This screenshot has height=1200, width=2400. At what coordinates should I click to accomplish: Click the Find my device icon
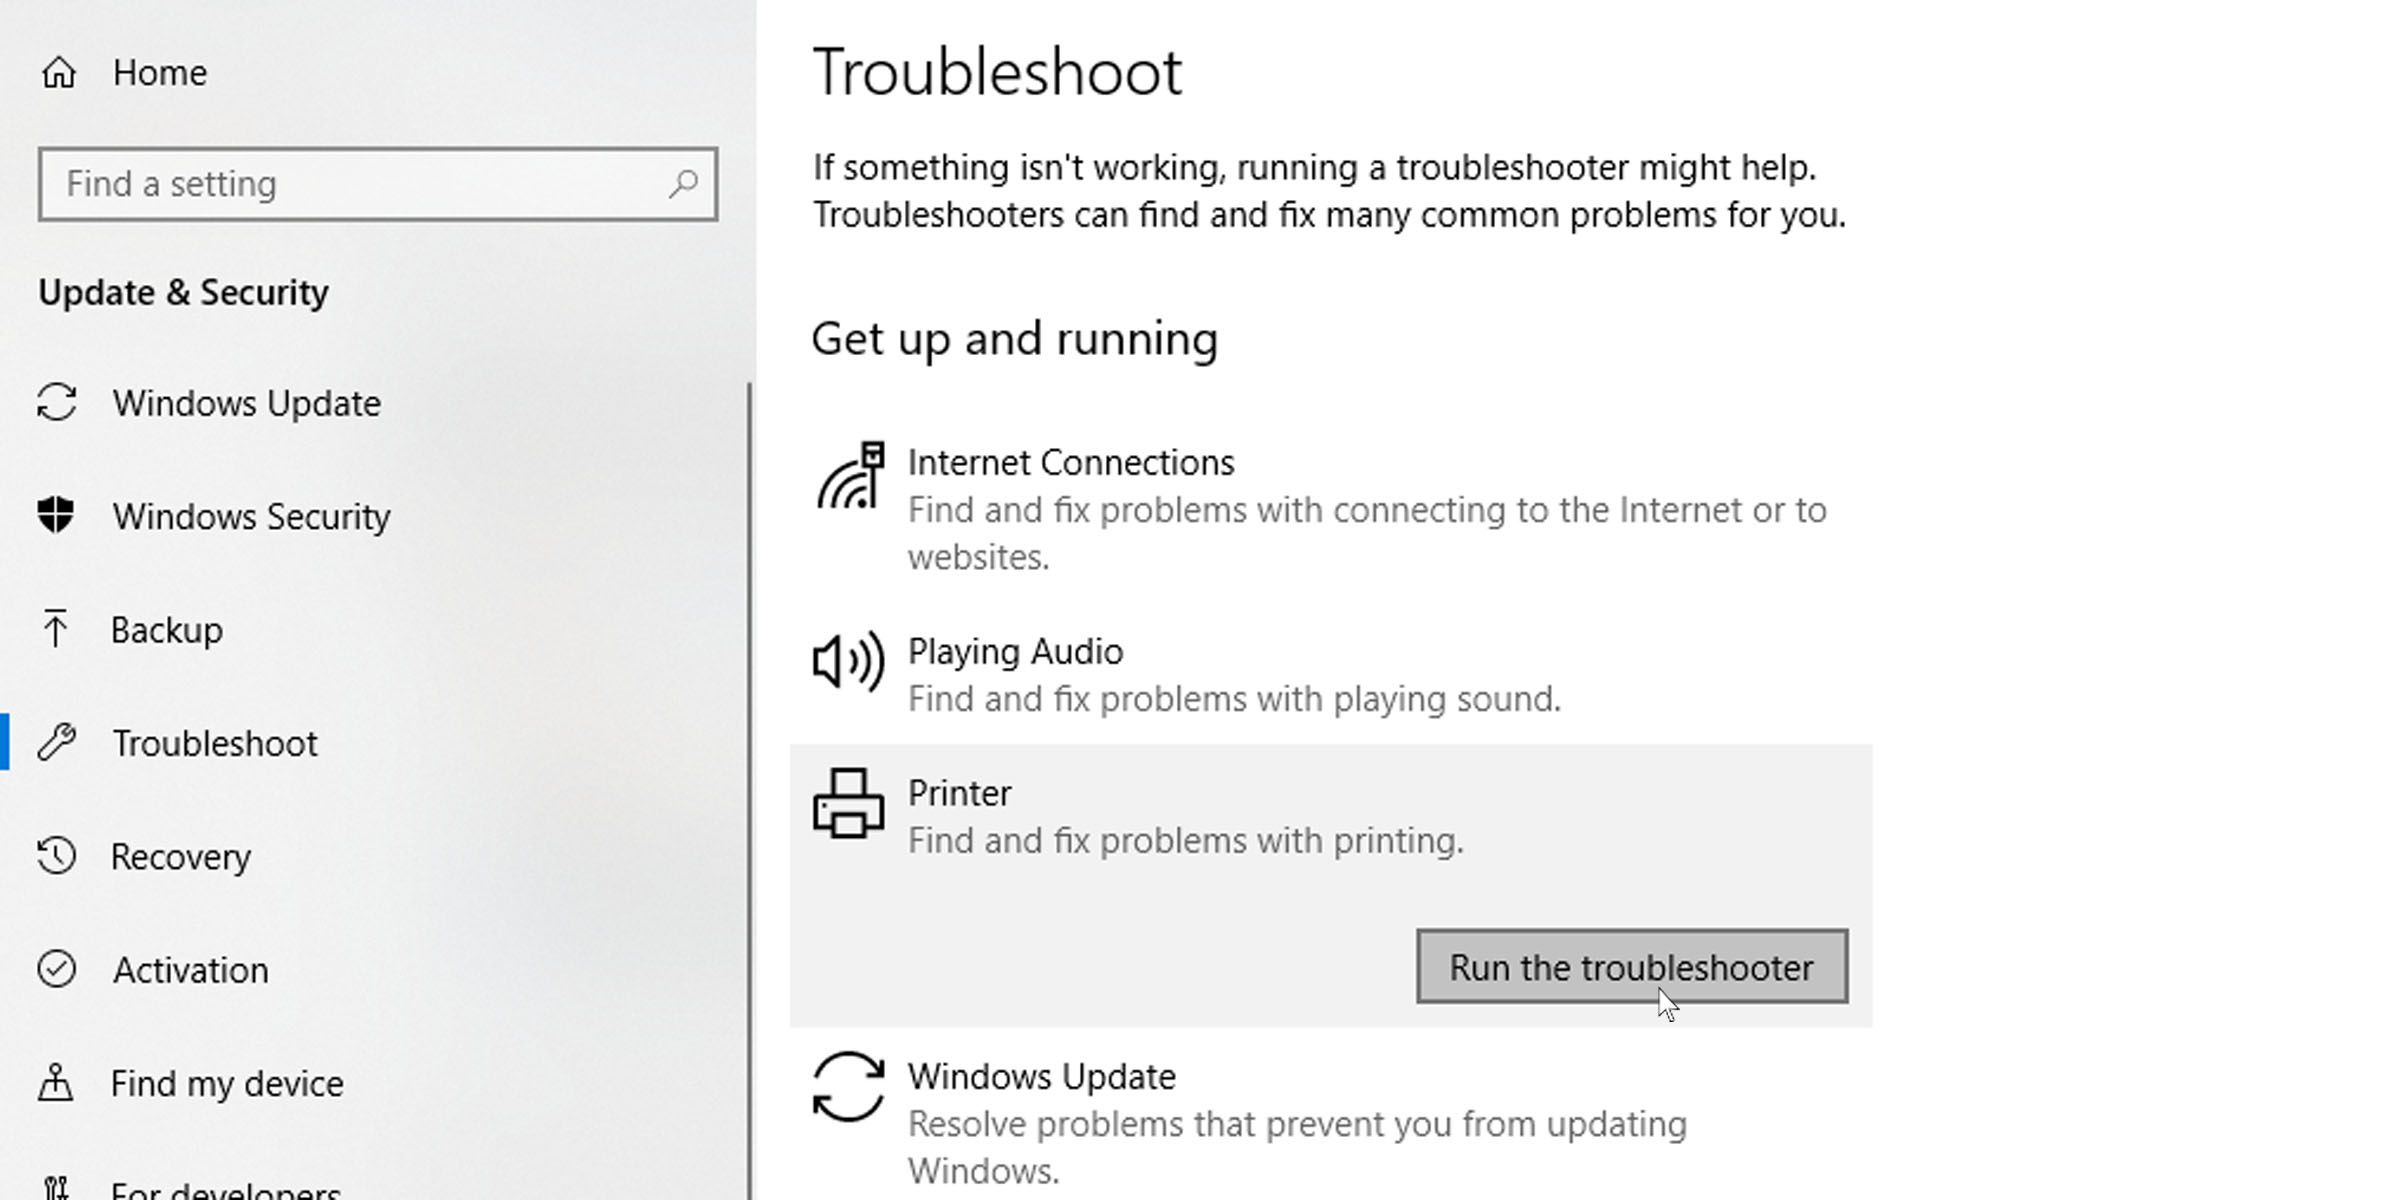coord(57,1082)
